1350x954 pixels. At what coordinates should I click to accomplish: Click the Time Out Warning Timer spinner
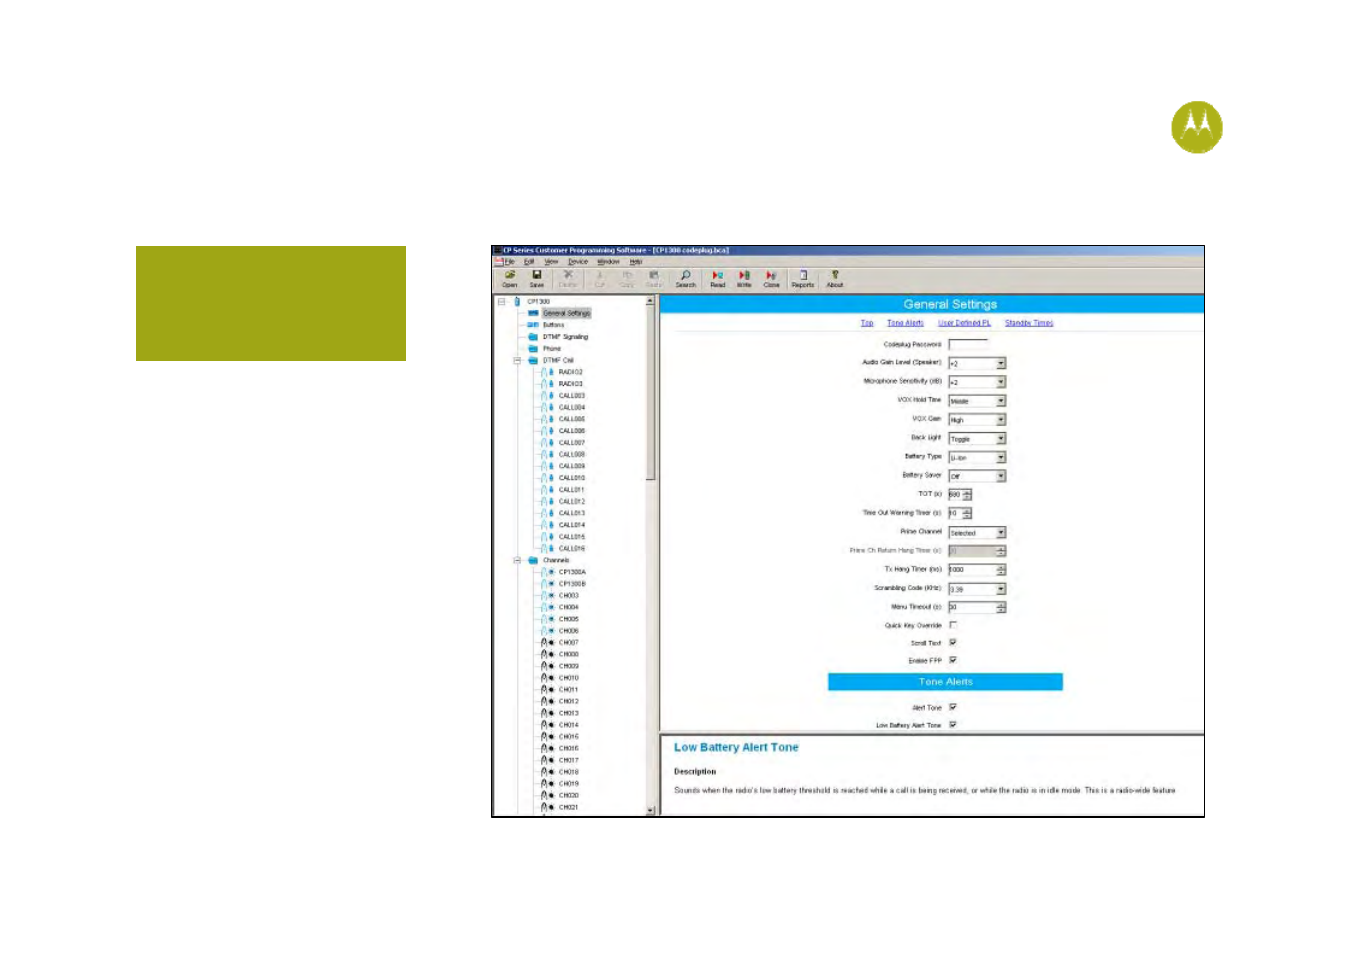[x=967, y=514]
